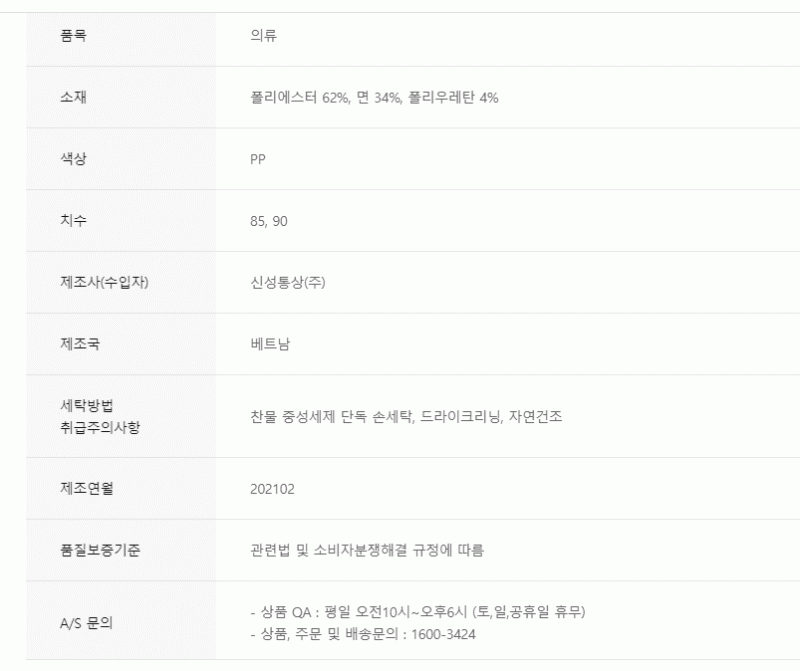Image resolution: width=800 pixels, height=671 pixels.
Task: Click the 세탁방법 취급주의사항 label
Action: tap(100, 416)
